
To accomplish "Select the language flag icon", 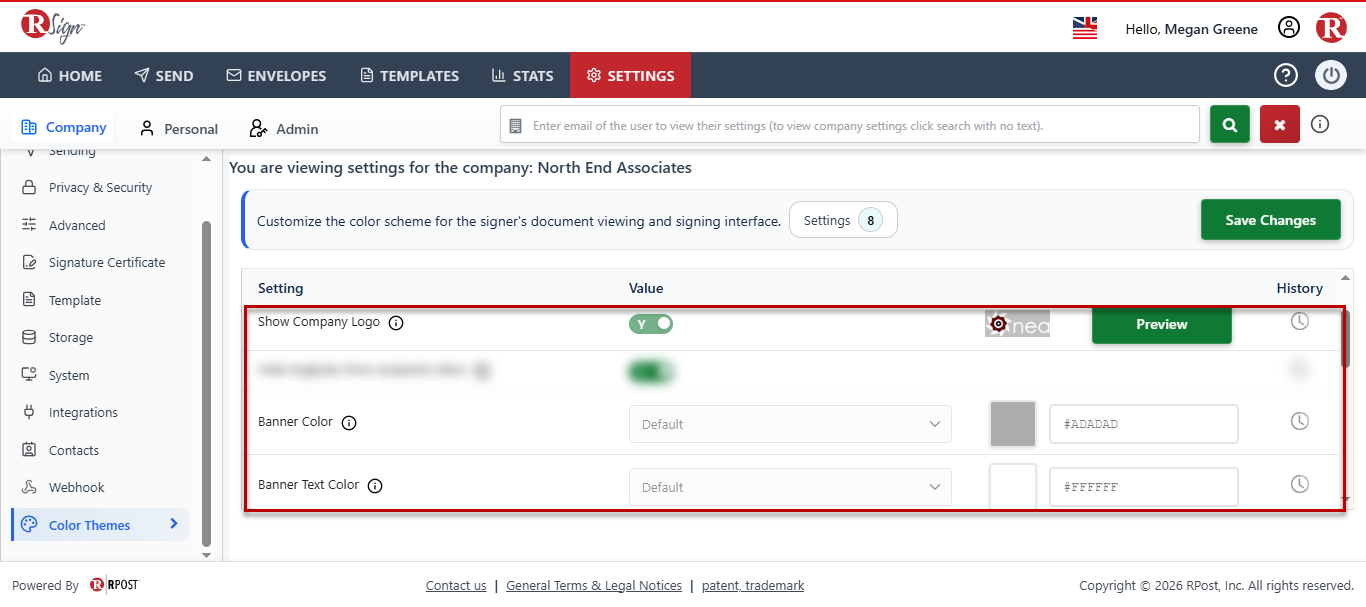I will tap(1085, 28).
